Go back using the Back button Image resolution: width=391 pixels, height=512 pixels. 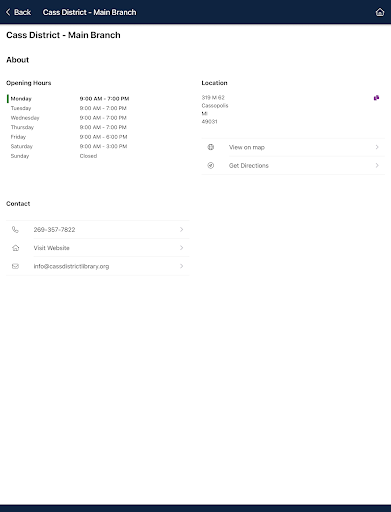[19, 12]
